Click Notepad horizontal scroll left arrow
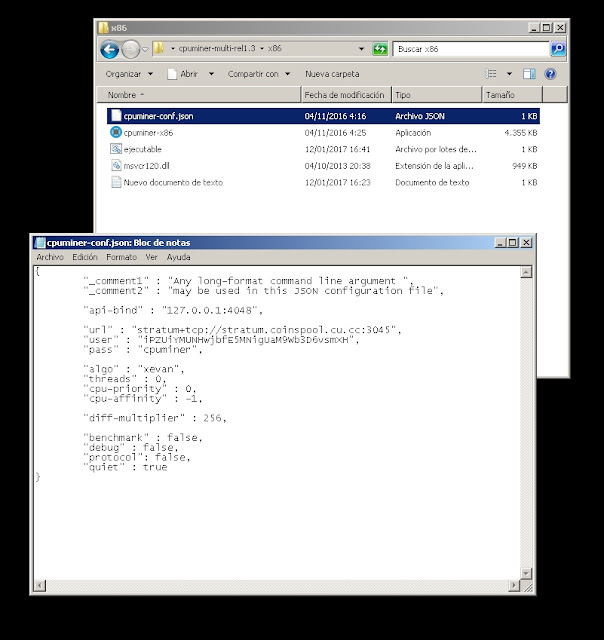This screenshot has width=604, height=640. tap(40, 586)
